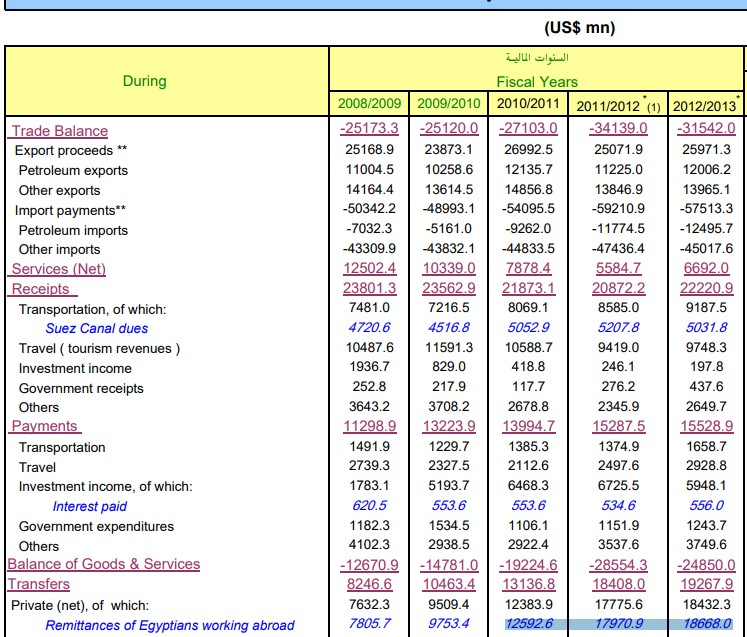
Task: Click the Export proceeds ** row label
Action: point(71,150)
